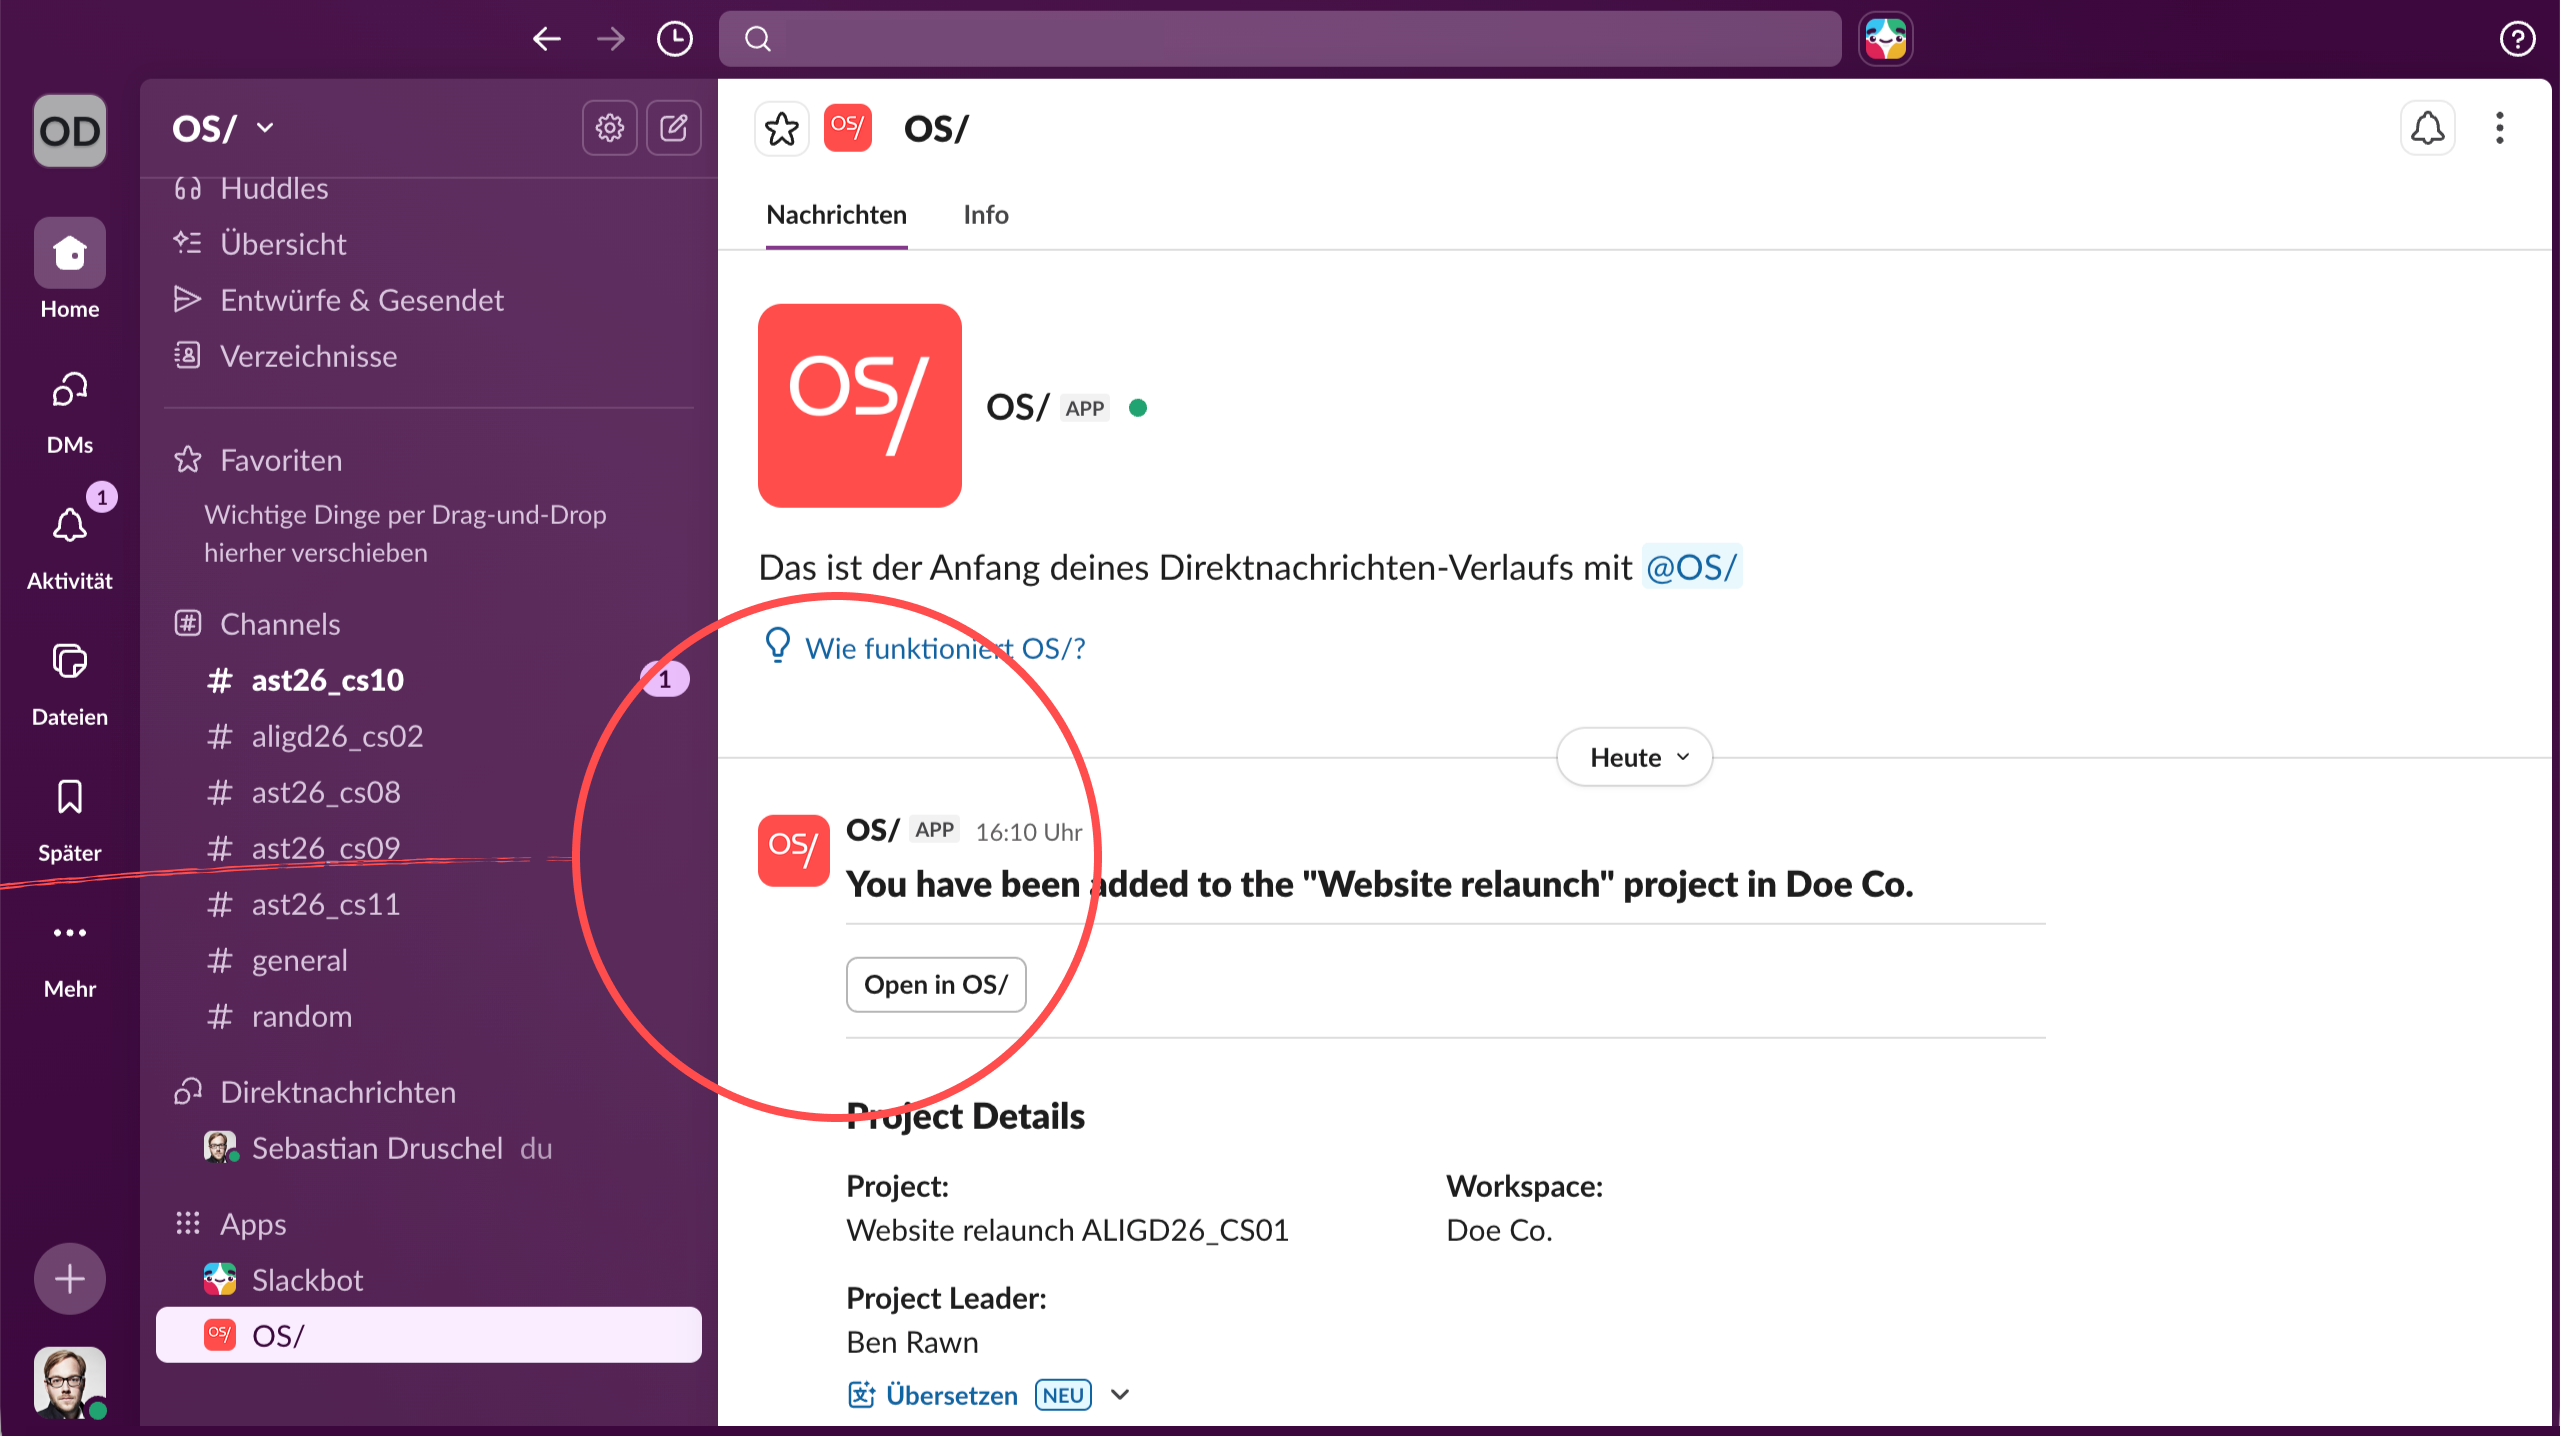2560x1436 pixels.
Task: Open sidebar settings gear icon
Action: coord(609,128)
